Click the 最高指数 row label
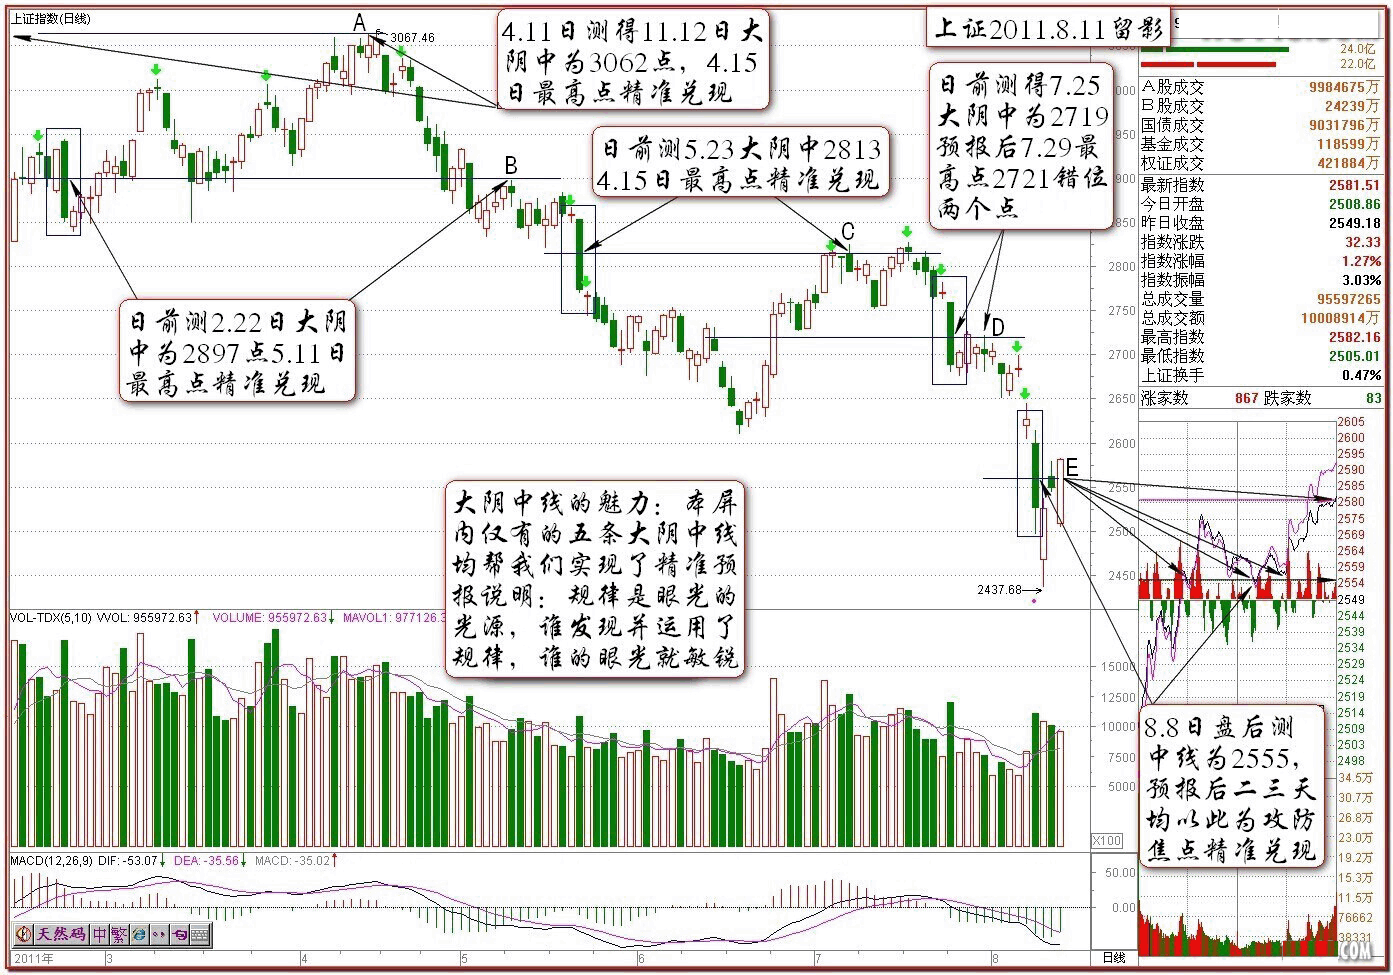1393x975 pixels. [1172, 337]
